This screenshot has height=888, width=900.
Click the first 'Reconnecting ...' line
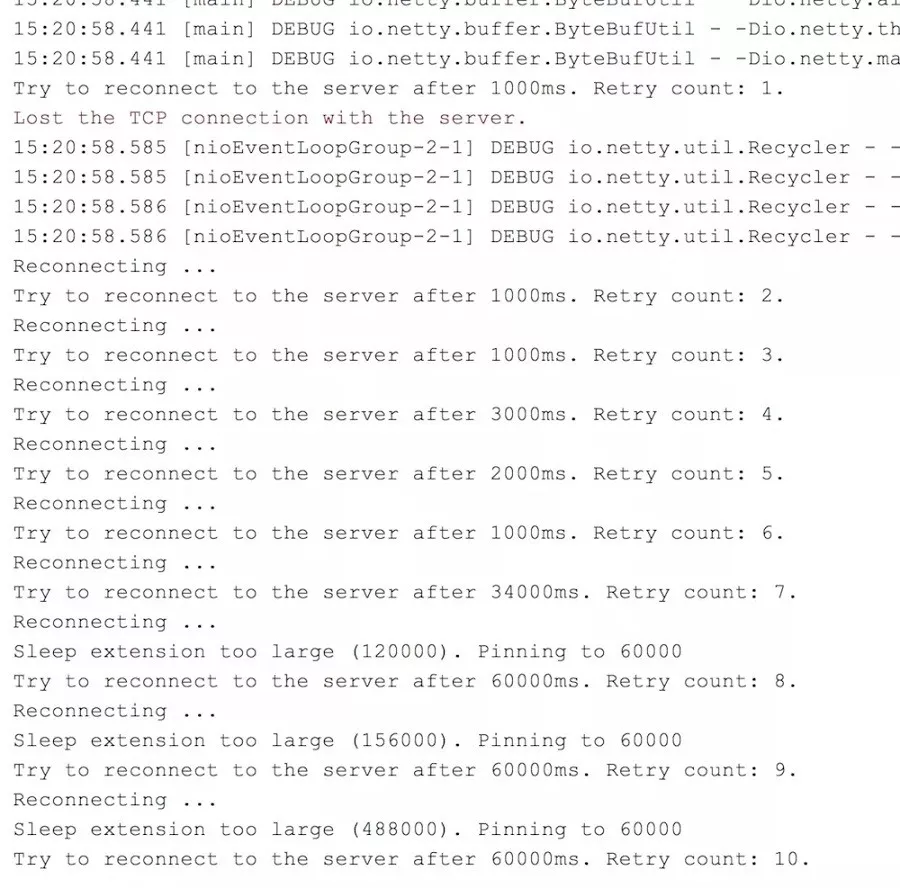point(115,266)
